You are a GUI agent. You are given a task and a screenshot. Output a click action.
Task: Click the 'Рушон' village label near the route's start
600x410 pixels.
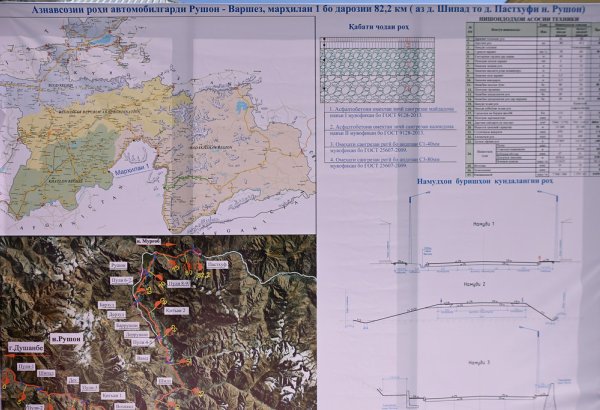pos(118,265)
